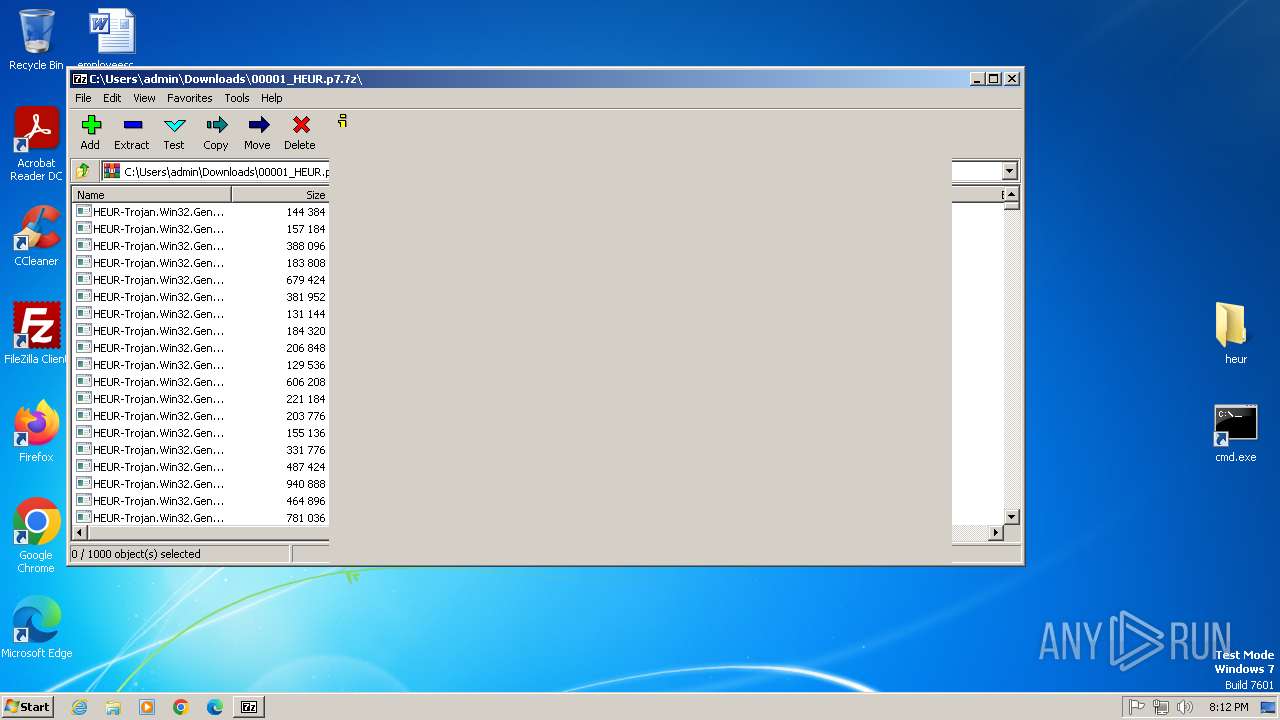Select the file with size 487 424
Image resolution: width=1280 pixels, height=720 pixels.
200,467
